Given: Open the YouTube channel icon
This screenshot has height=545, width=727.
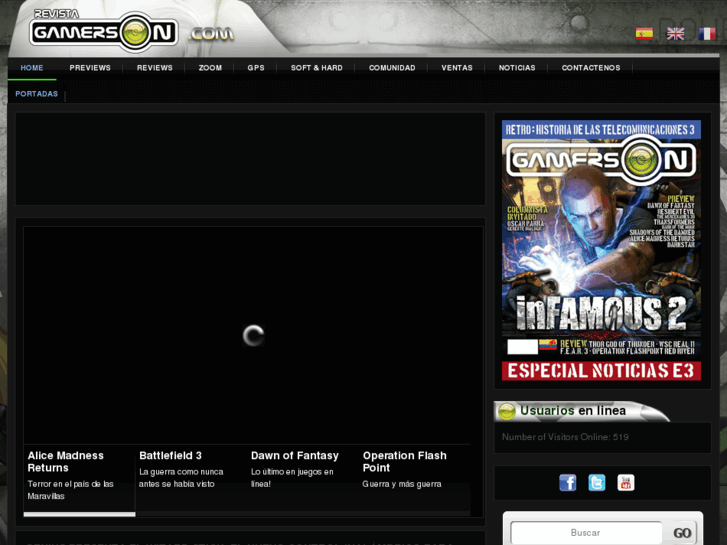Looking at the screenshot, I should pos(625,482).
